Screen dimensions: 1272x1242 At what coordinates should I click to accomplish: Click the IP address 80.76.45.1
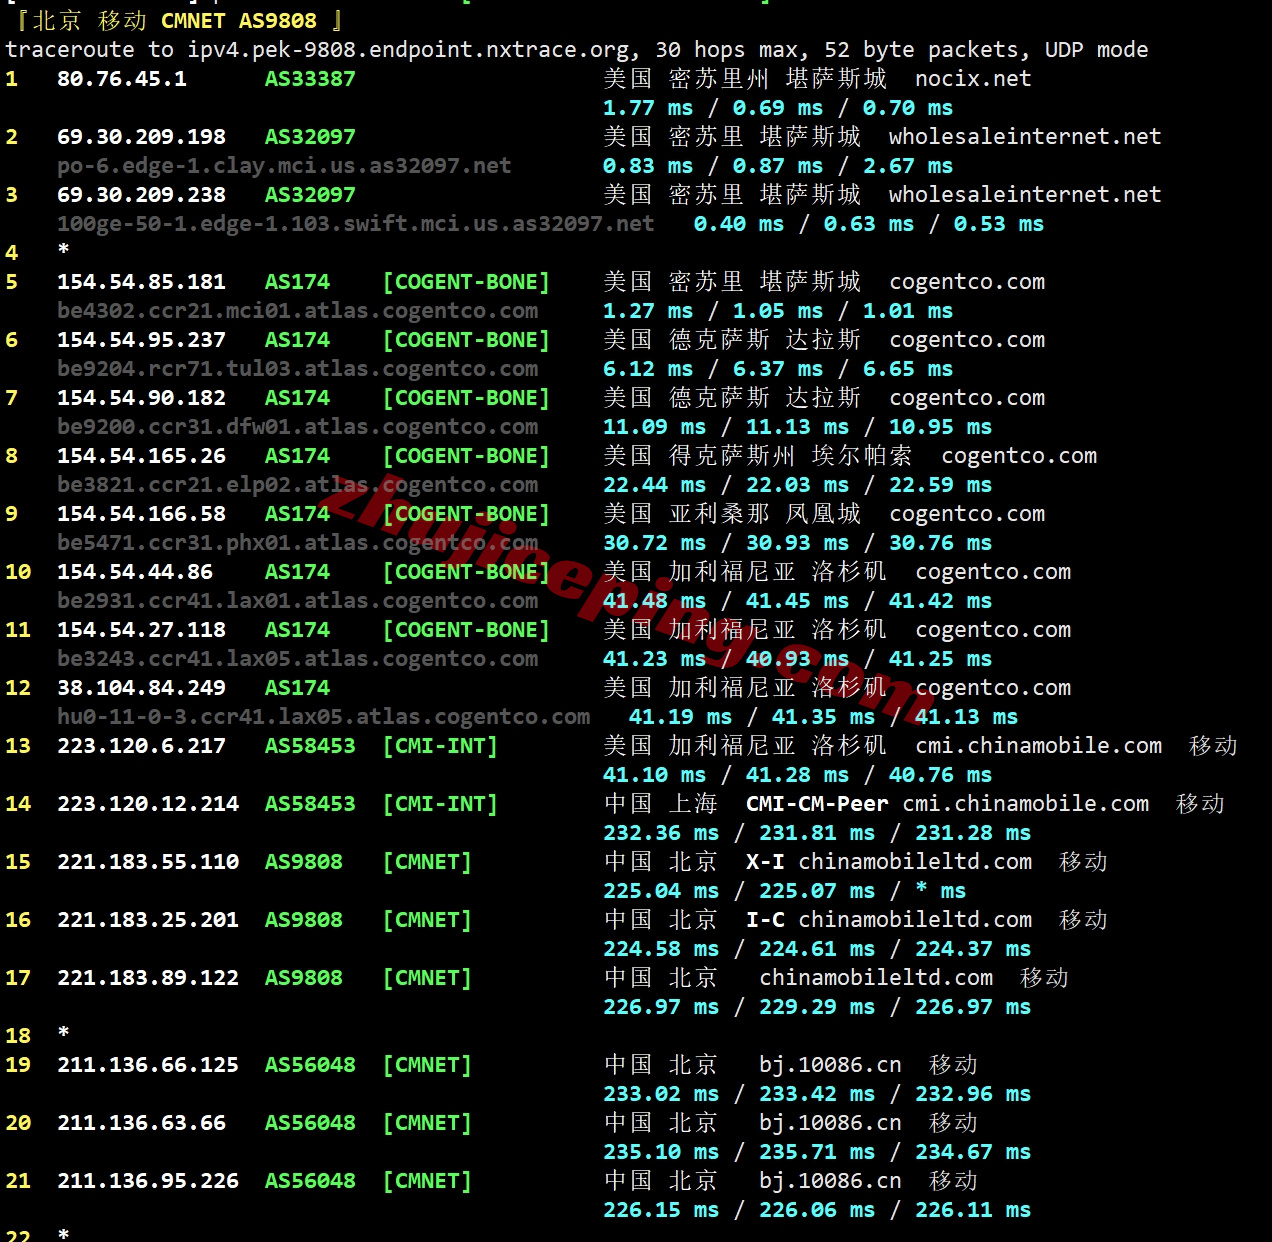tap(121, 79)
